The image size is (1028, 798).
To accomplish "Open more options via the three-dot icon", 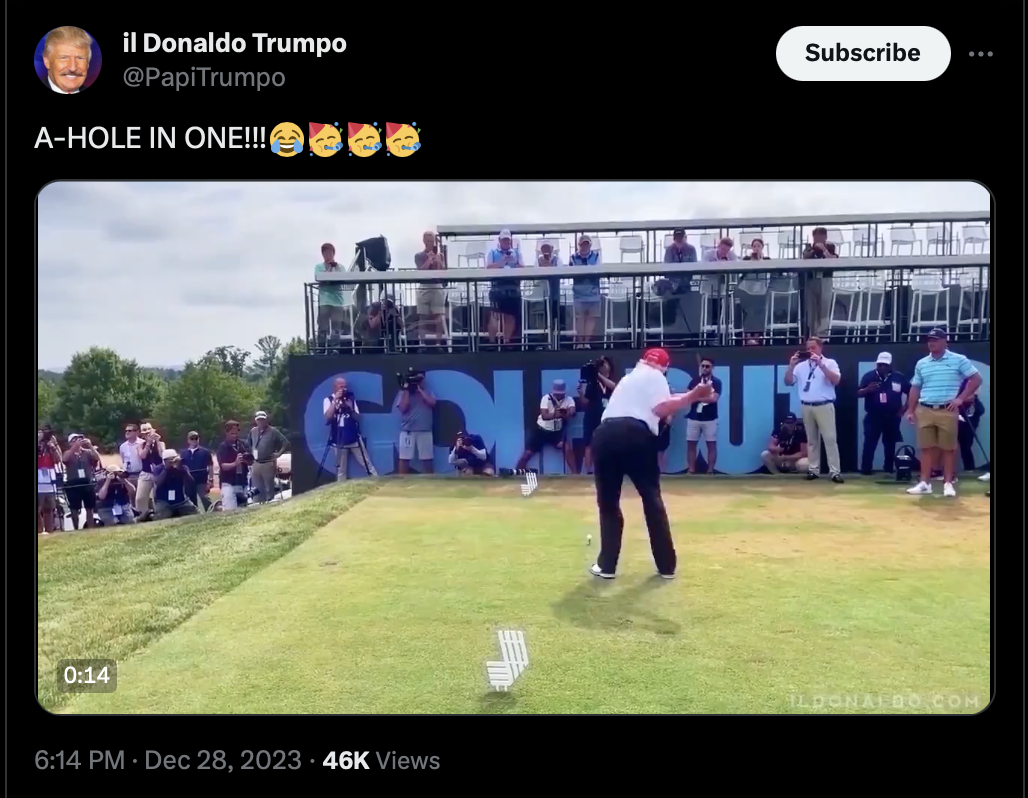I will [x=980, y=54].
